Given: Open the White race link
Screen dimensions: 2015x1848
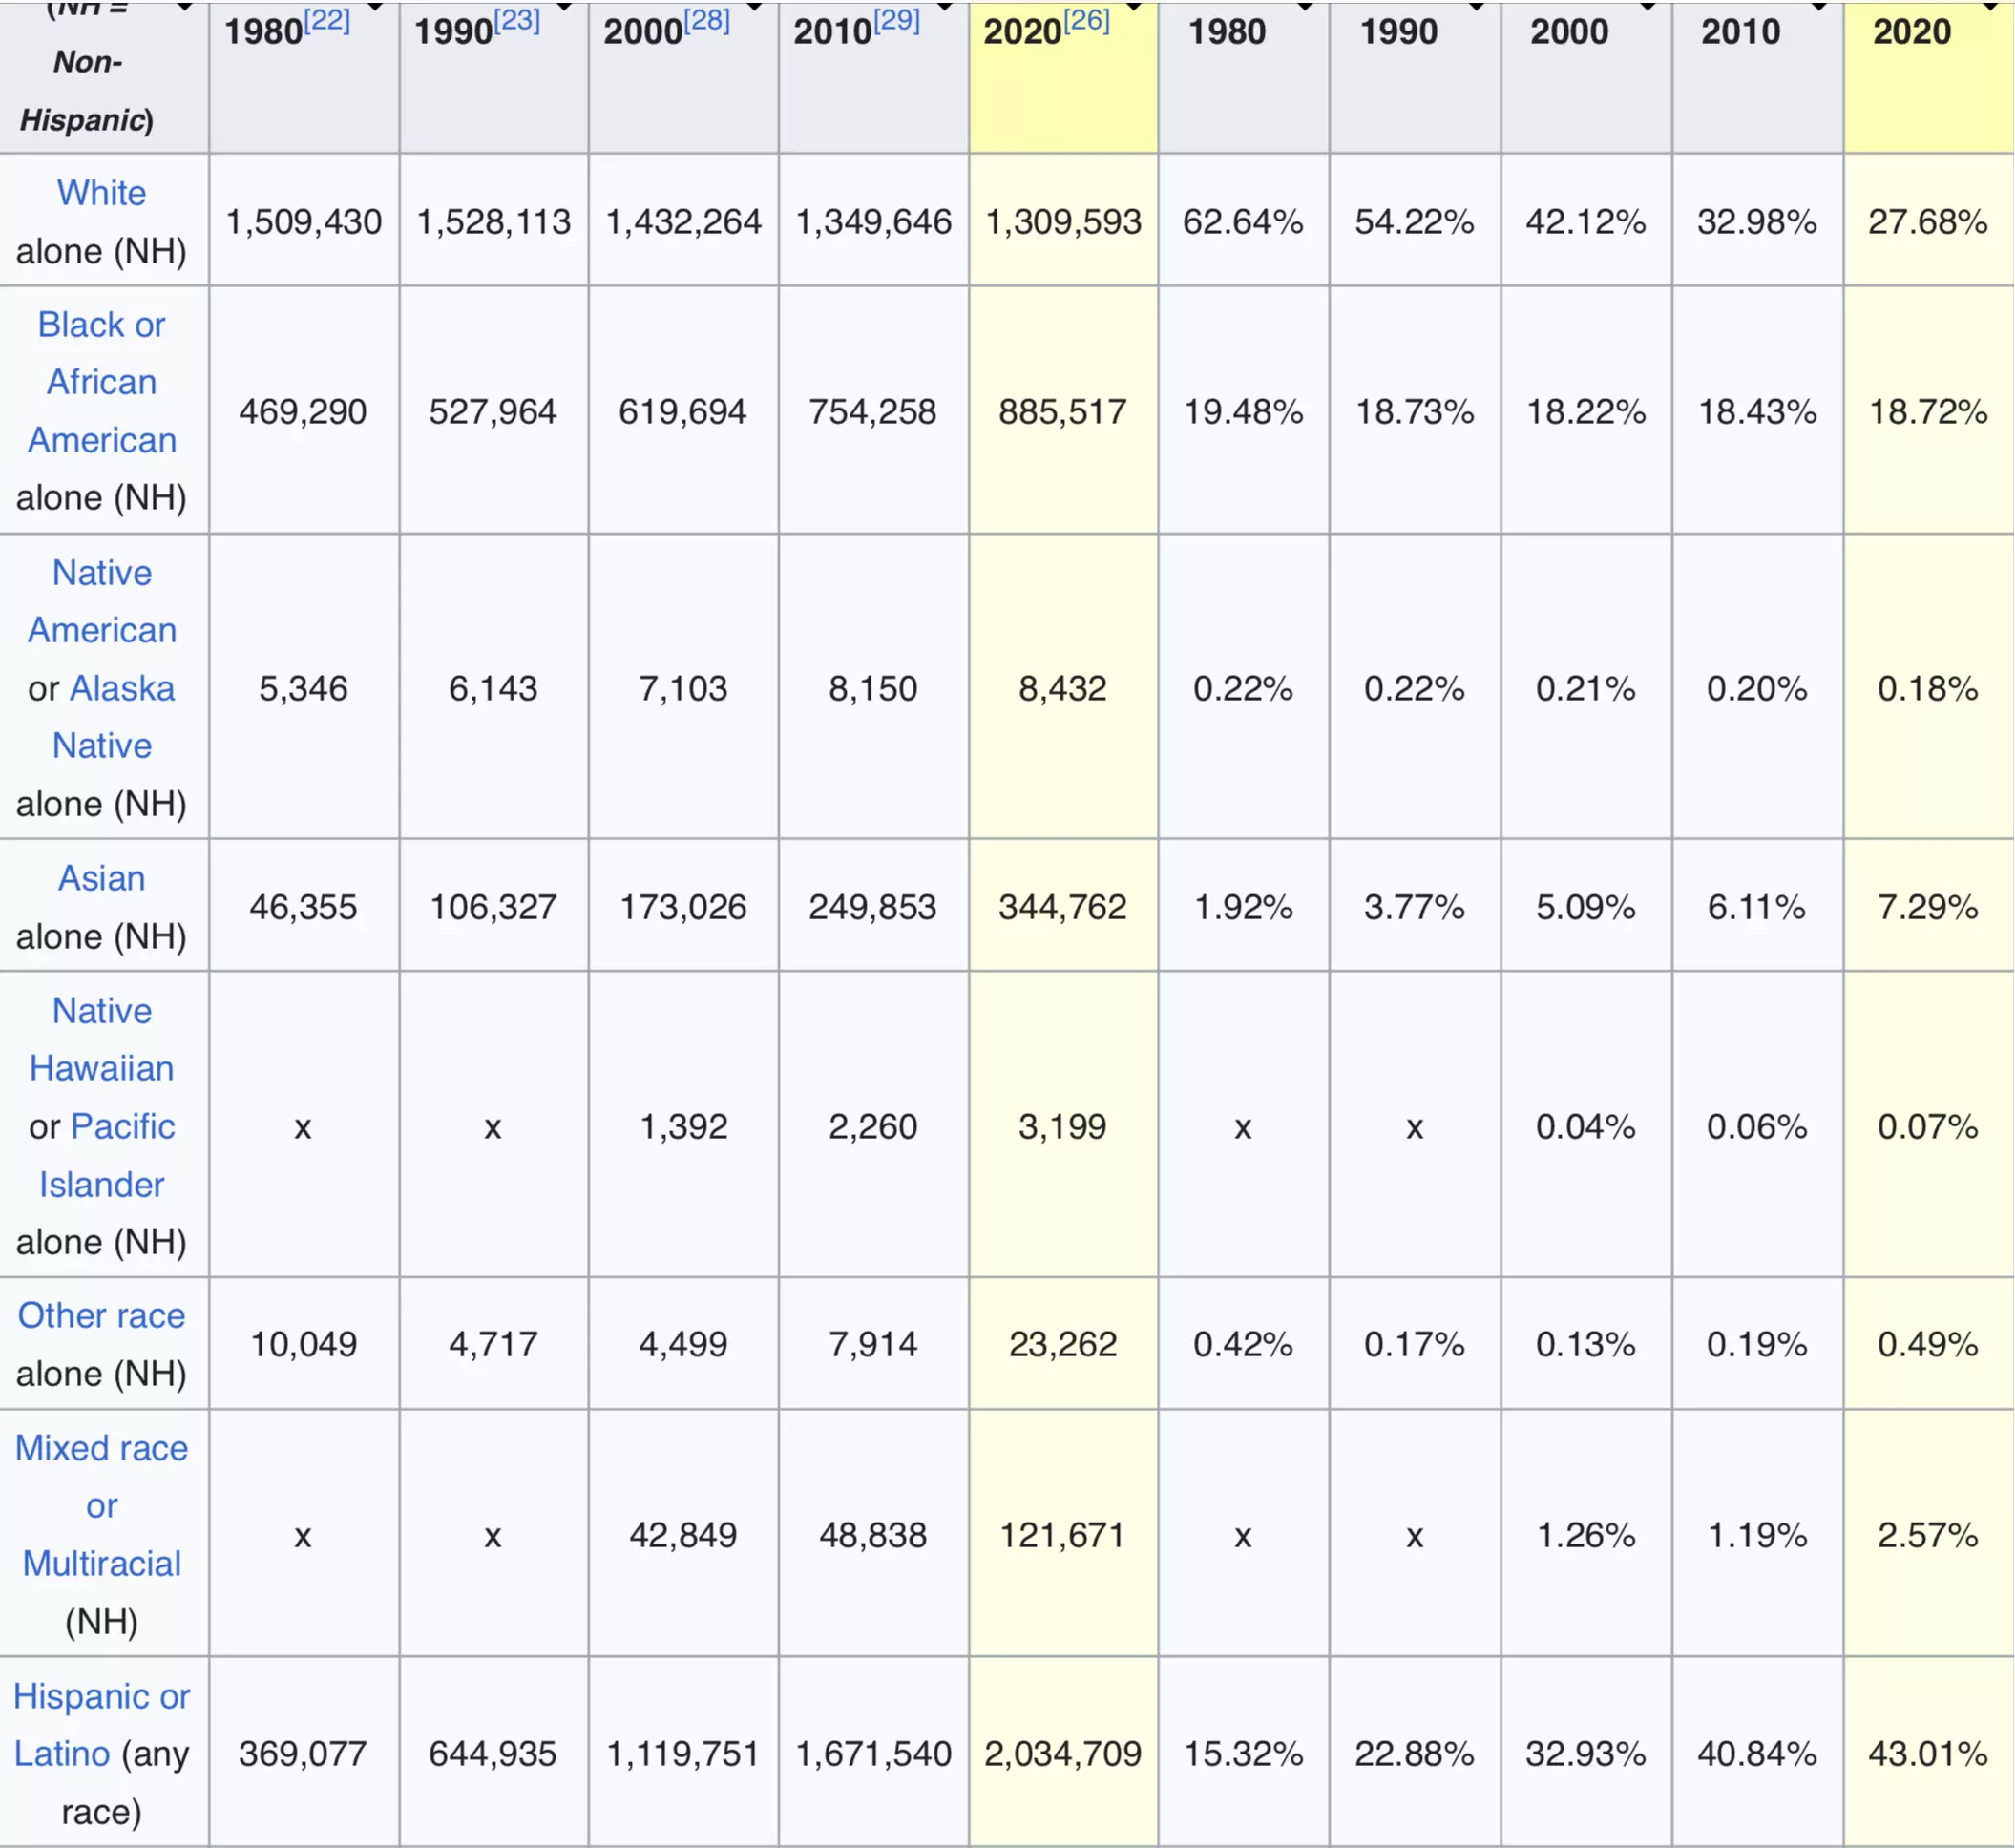Looking at the screenshot, I should [101, 193].
